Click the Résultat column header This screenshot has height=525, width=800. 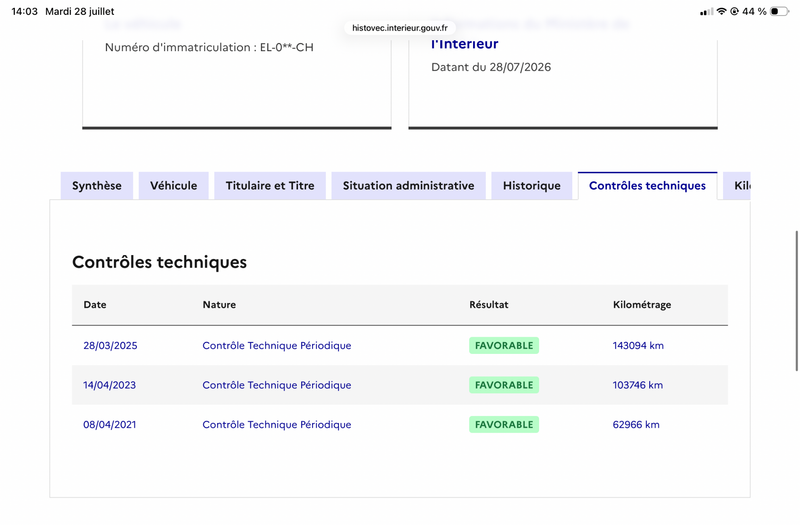(x=489, y=305)
